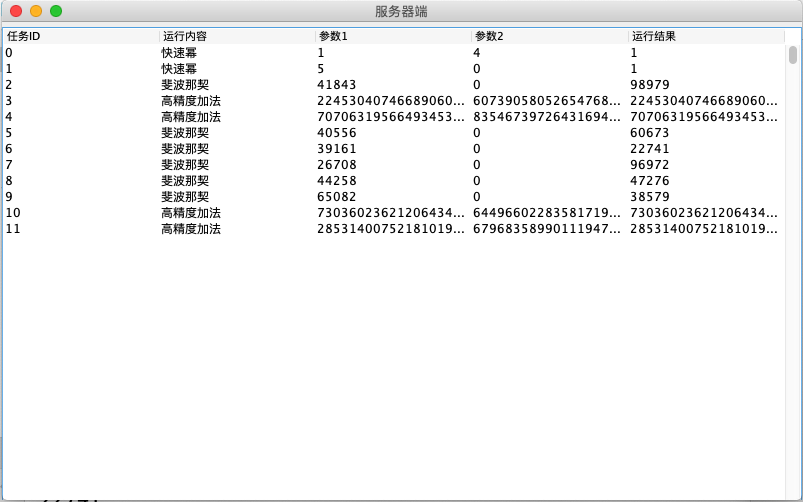Select result value 47276

649,181
